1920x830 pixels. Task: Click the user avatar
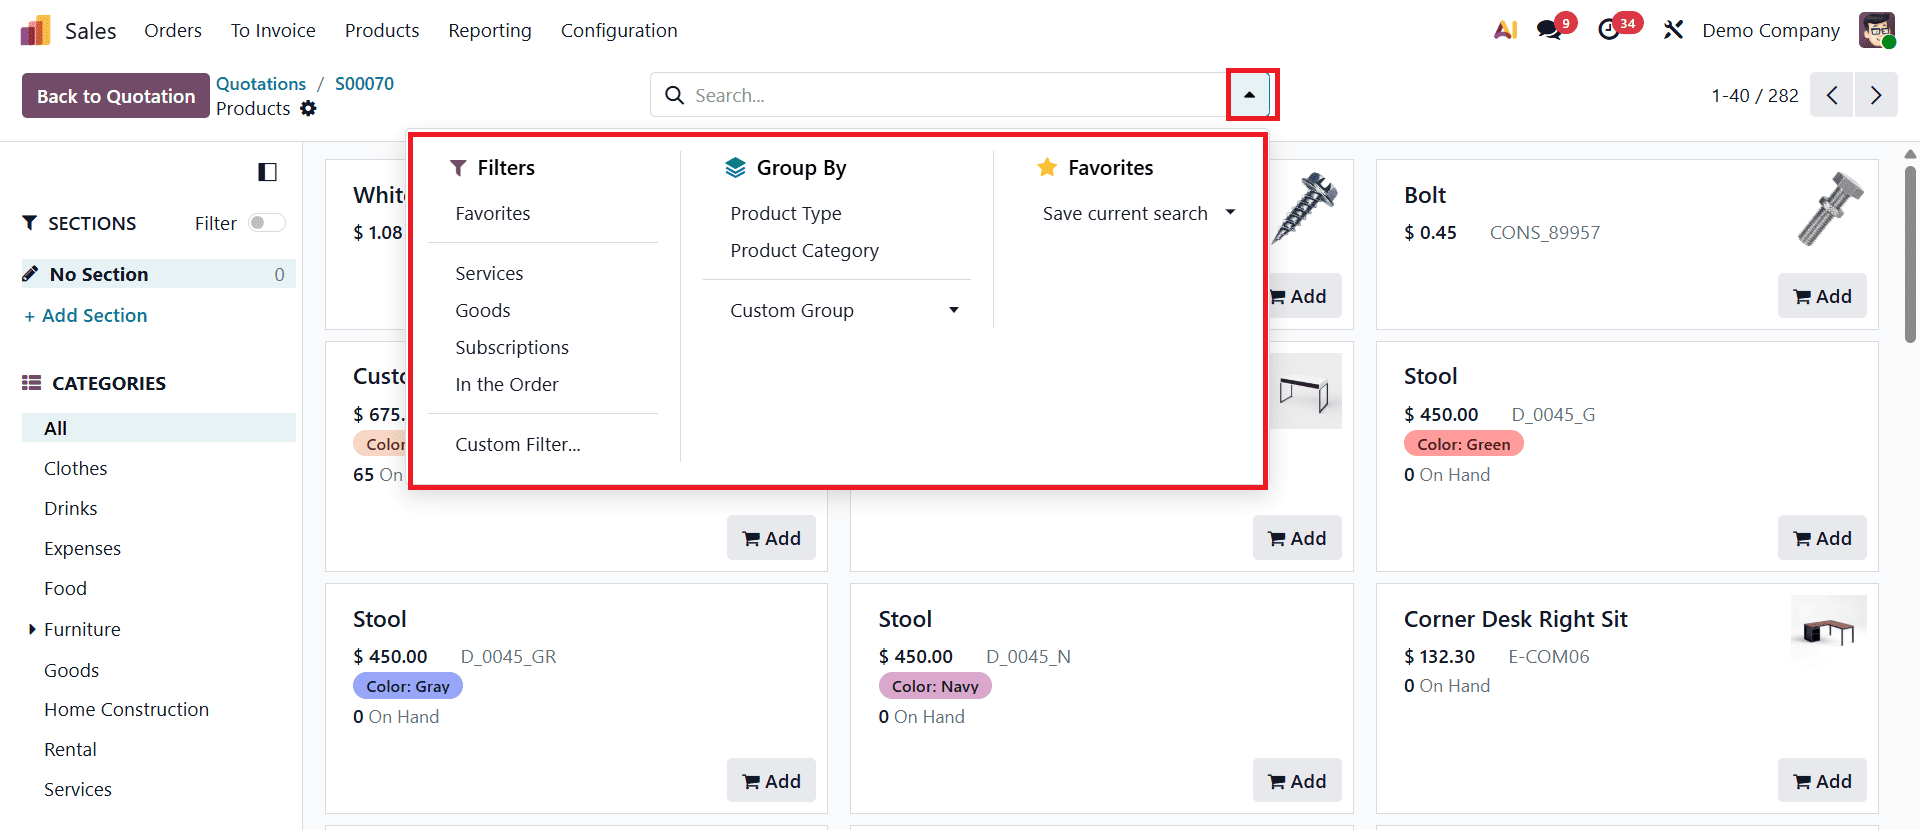tap(1878, 30)
